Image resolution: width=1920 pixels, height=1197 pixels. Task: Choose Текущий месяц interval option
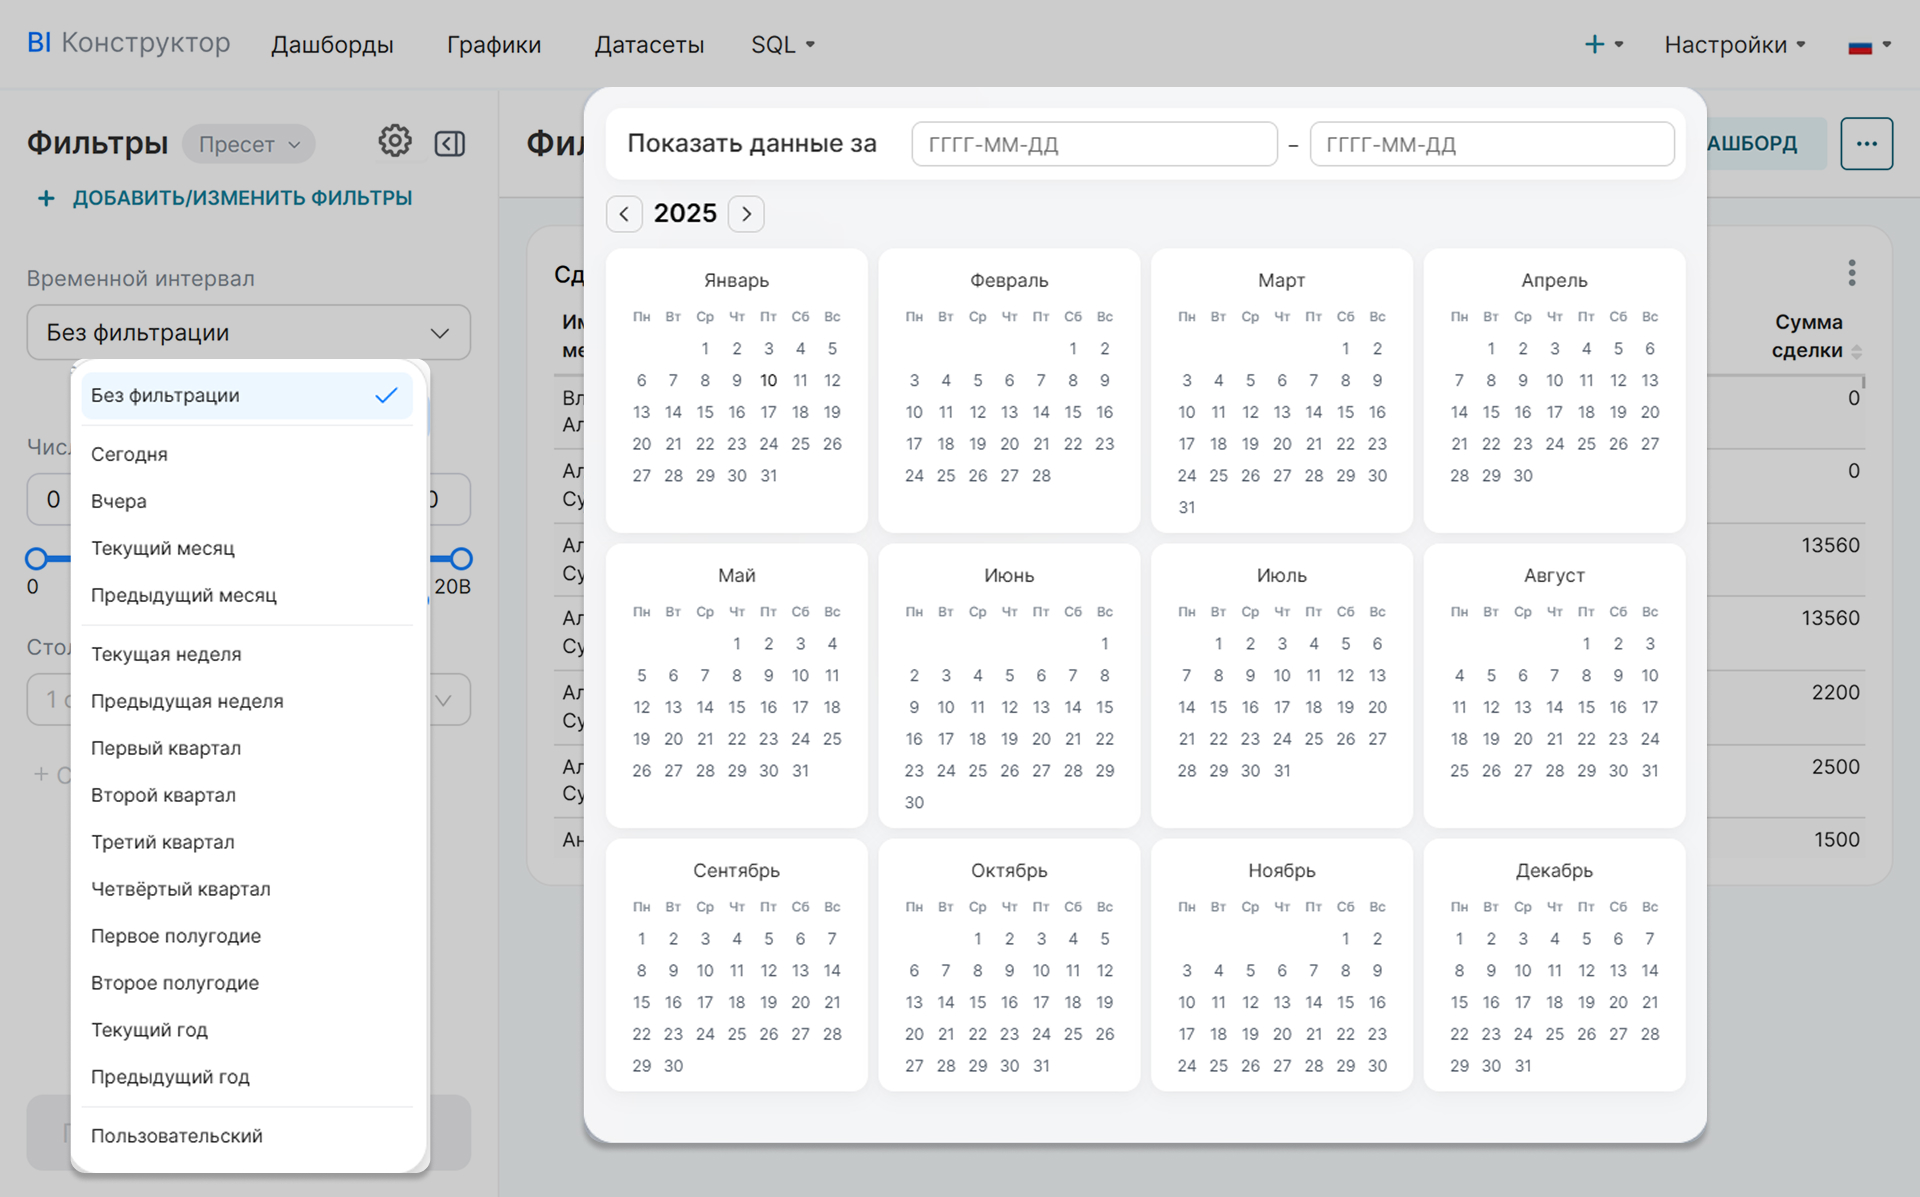pos(163,549)
